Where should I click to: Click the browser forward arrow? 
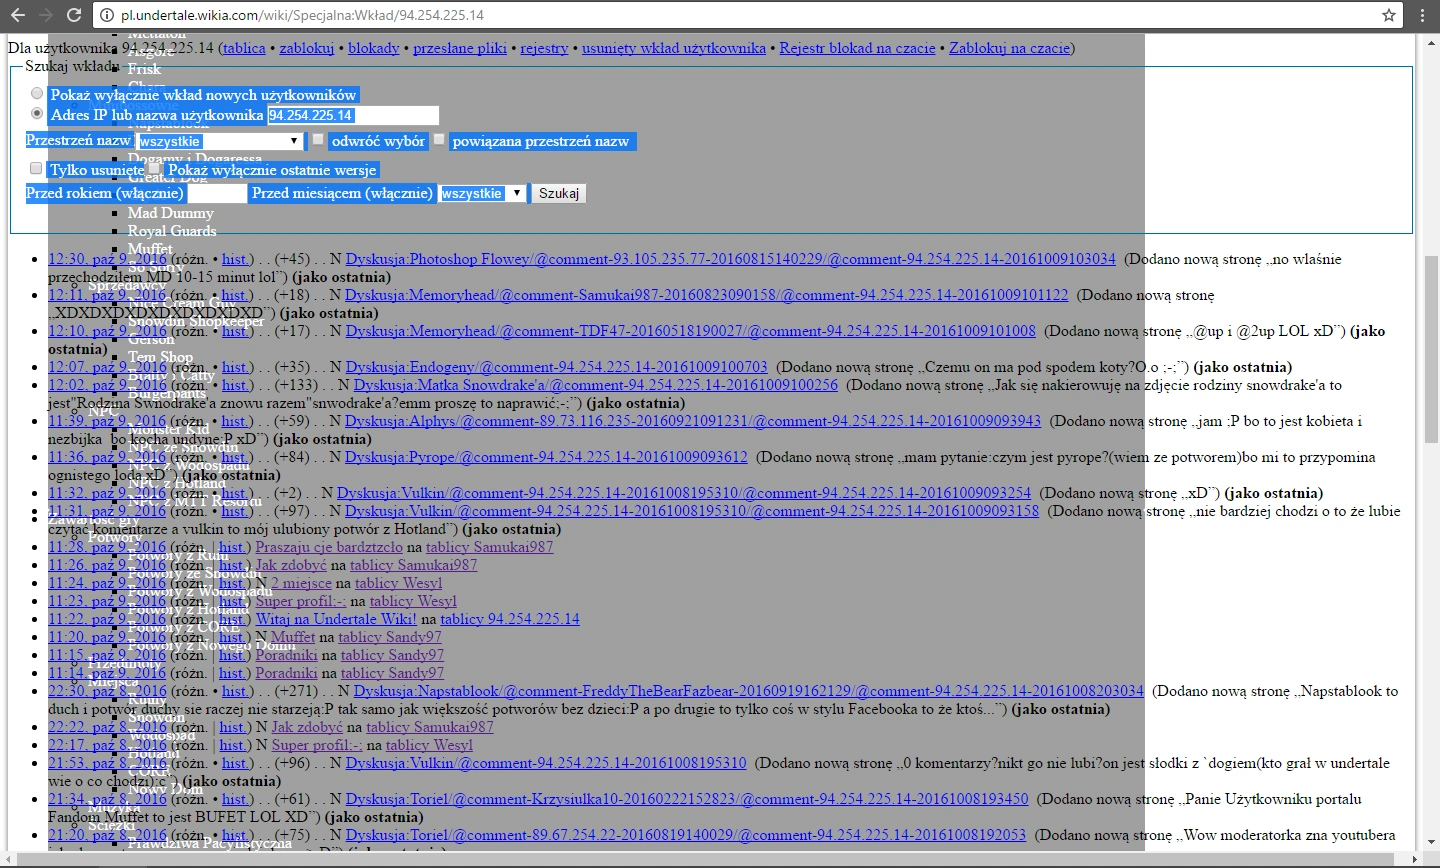[x=45, y=15]
